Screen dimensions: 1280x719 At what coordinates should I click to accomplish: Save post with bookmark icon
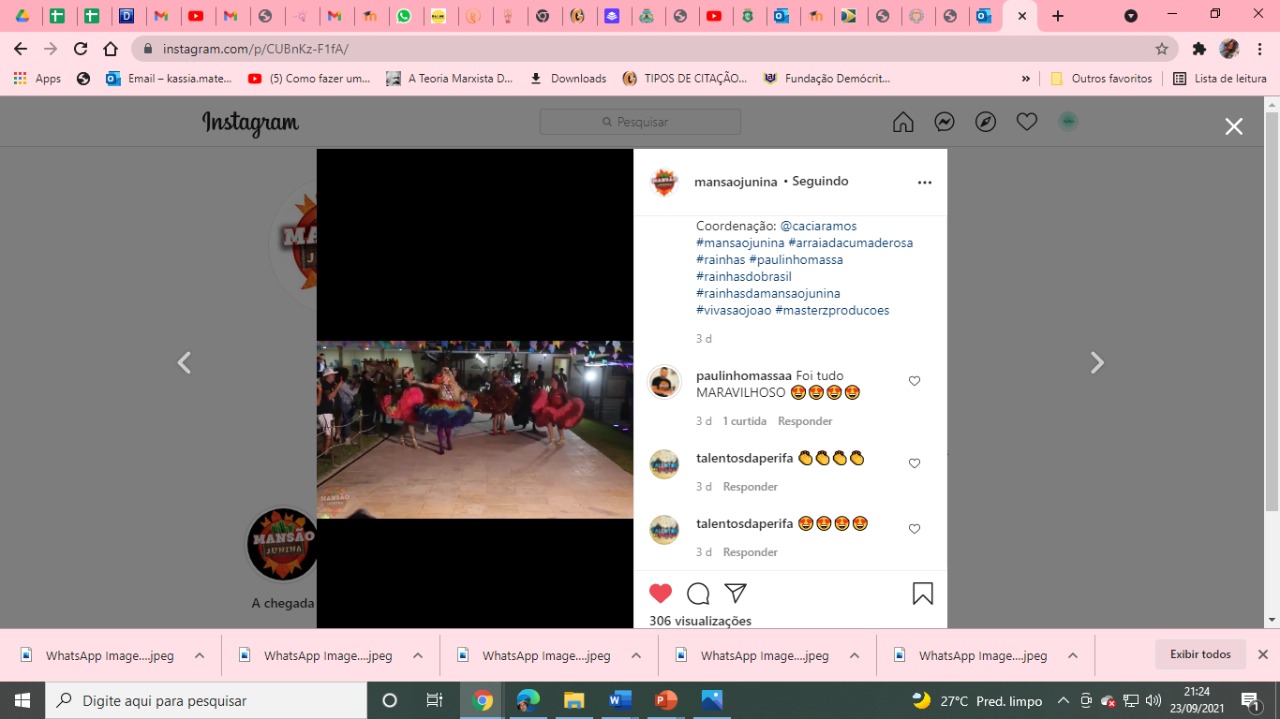(x=922, y=594)
